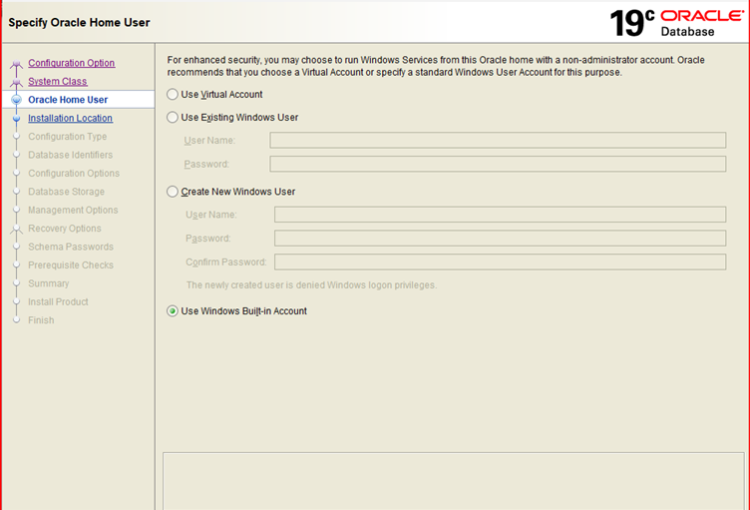Image resolution: width=750 pixels, height=510 pixels.
Task: Select Use Virtual Account radio button
Action: click(x=173, y=95)
